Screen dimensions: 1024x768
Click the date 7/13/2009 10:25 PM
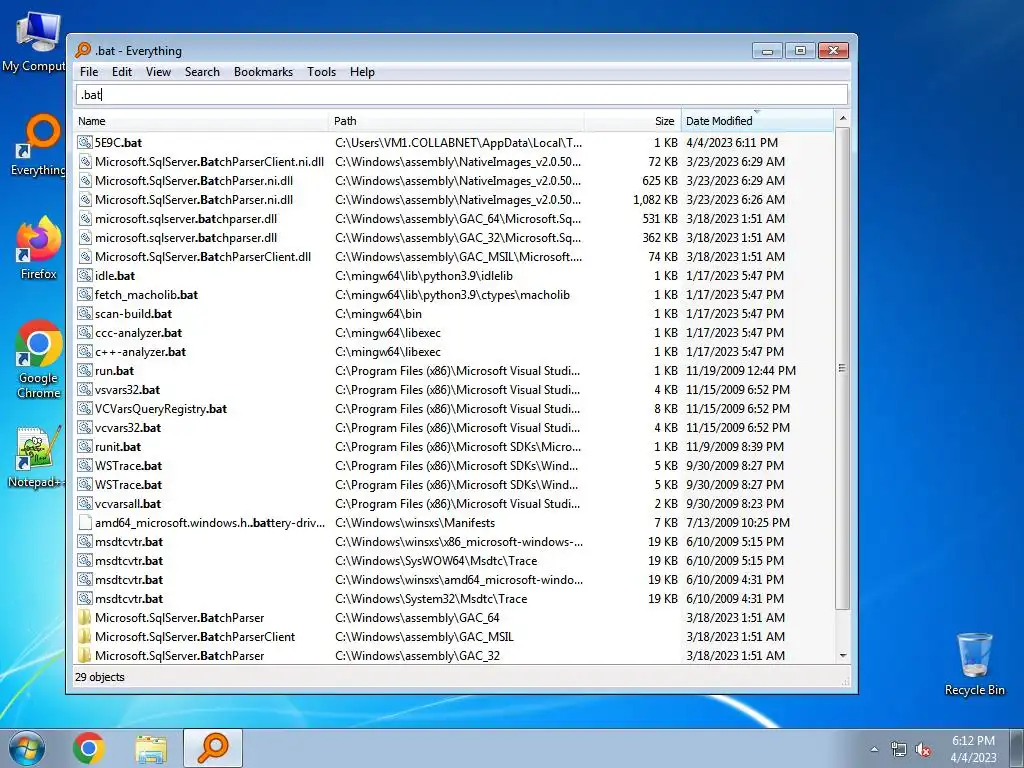737,522
